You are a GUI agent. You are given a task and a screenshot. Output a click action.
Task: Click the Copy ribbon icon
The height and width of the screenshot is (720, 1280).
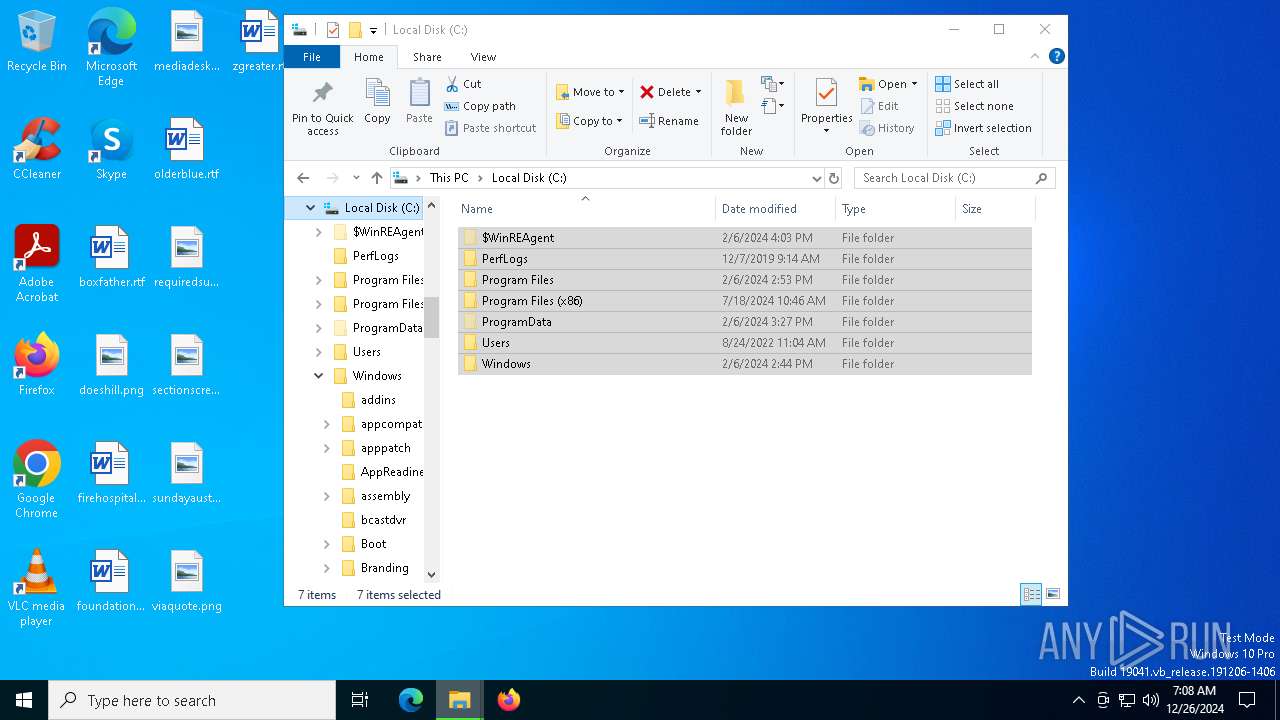377,94
